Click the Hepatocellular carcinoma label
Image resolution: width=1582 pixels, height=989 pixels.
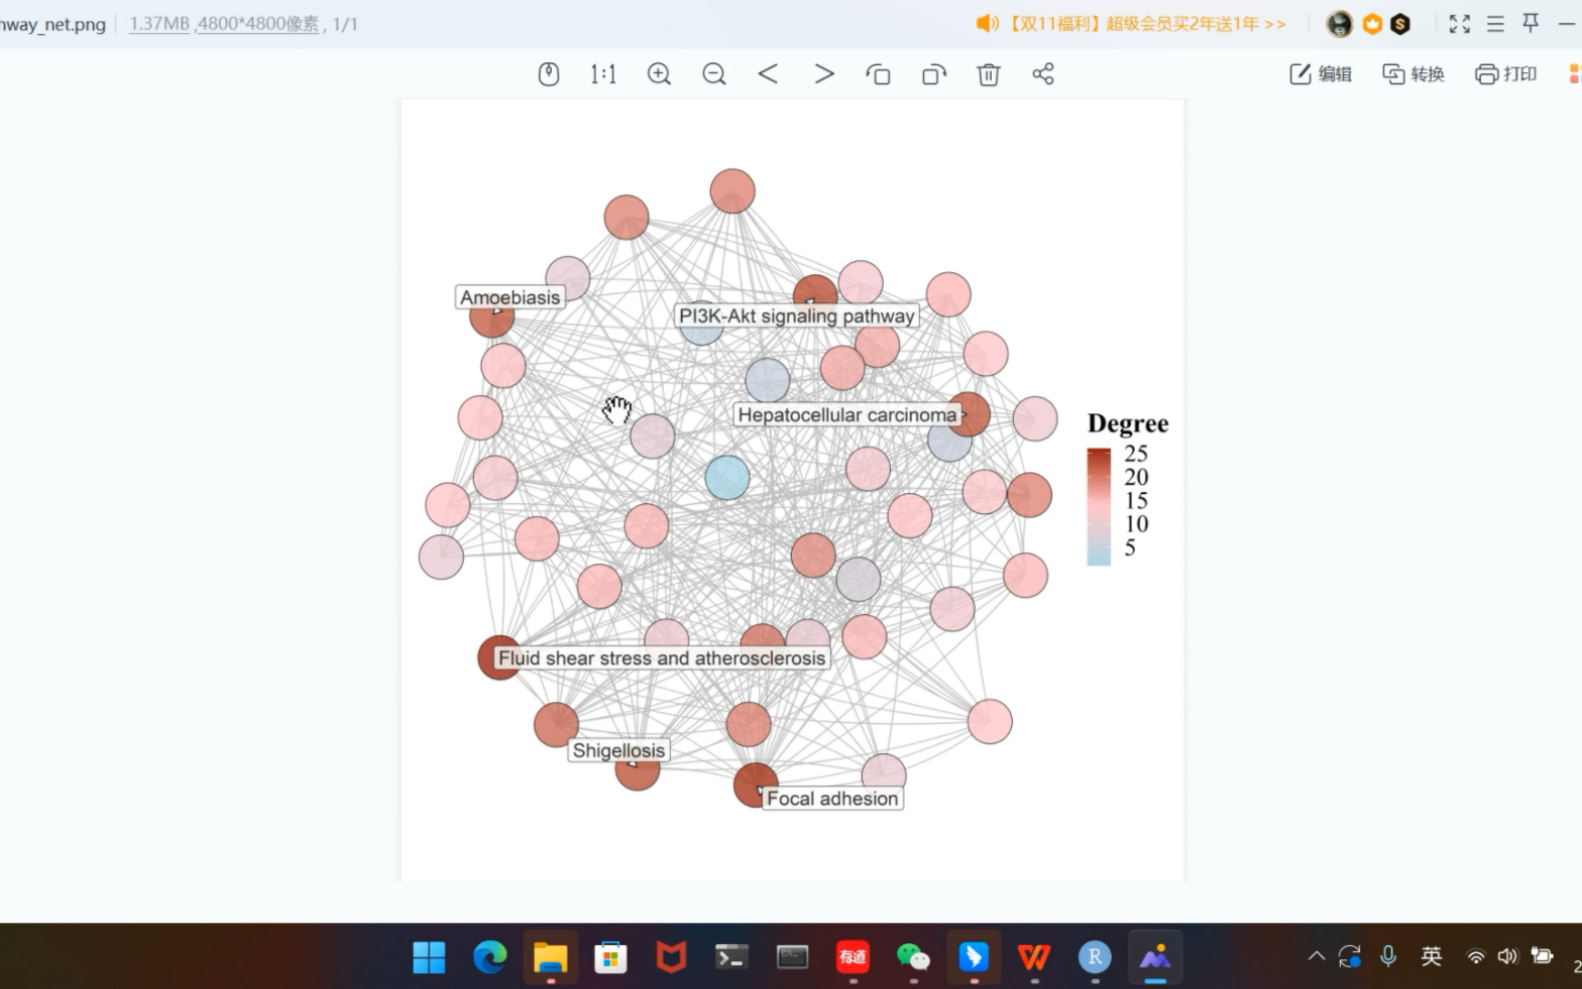click(847, 415)
